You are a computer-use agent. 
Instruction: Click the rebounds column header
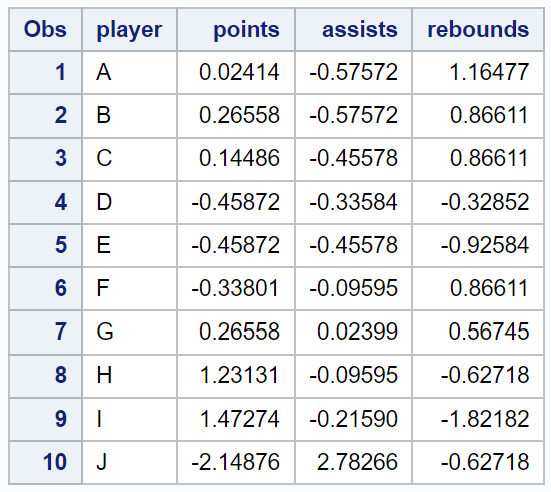tap(478, 30)
